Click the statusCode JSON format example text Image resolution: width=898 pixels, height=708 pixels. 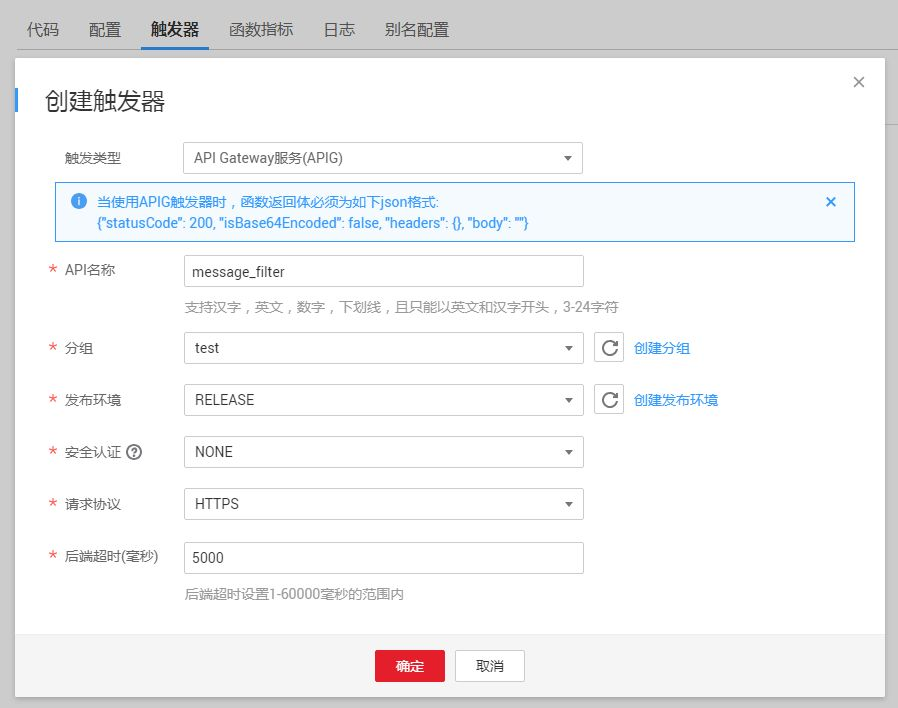[x=313, y=223]
